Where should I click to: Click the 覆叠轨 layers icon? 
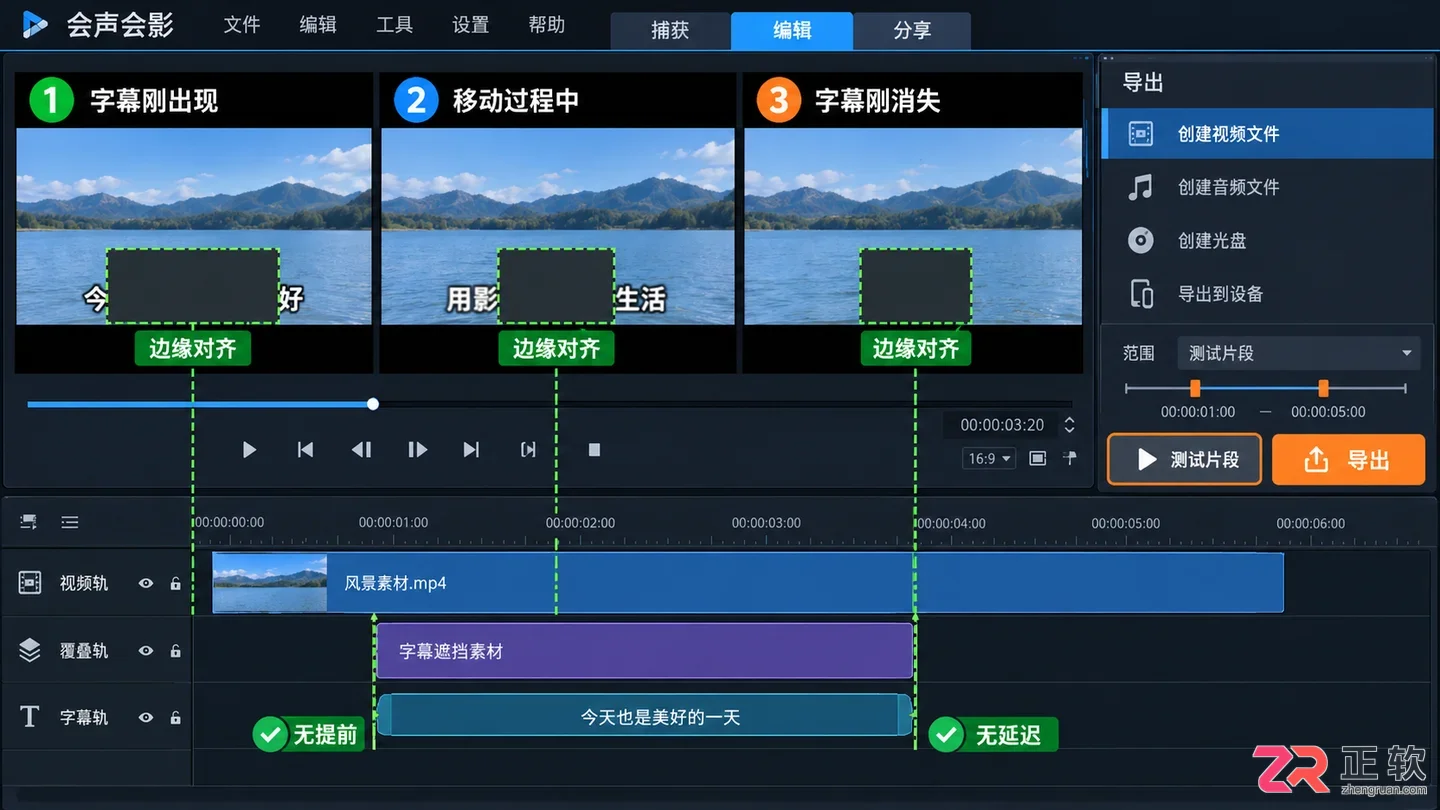point(30,650)
